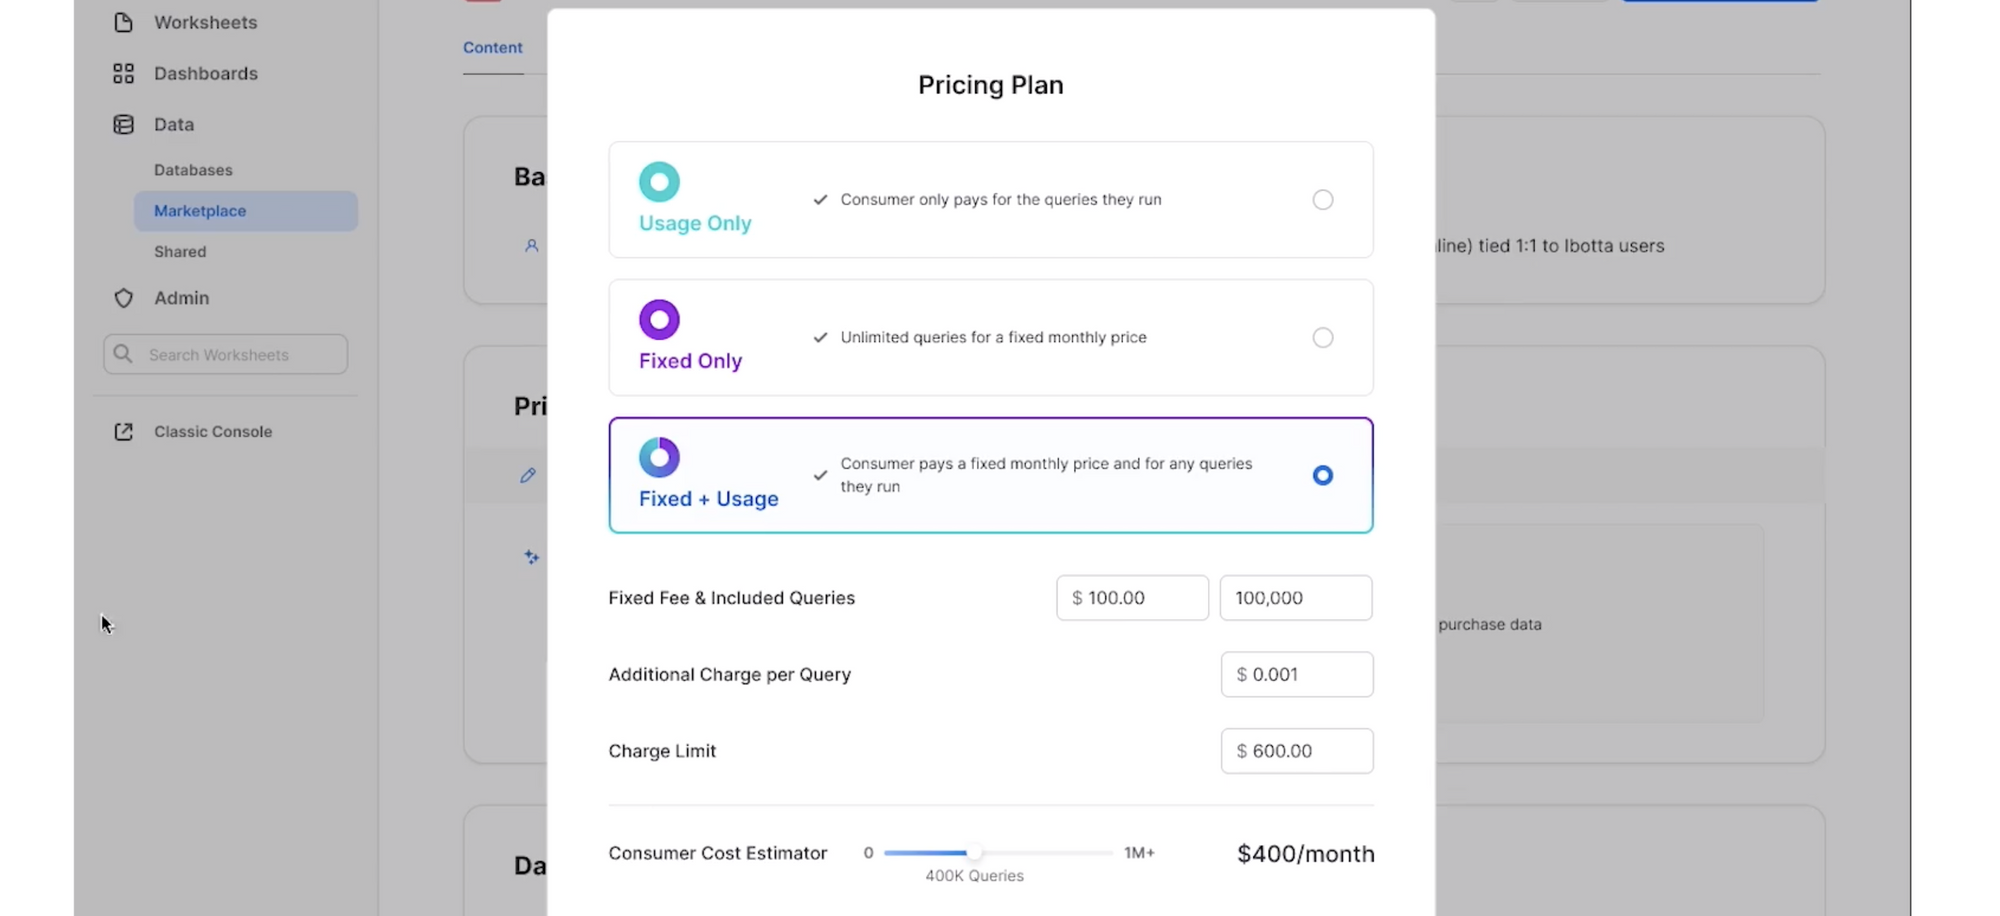
Task: Open Marketplace in the sidebar
Action: click(x=200, y=211)
